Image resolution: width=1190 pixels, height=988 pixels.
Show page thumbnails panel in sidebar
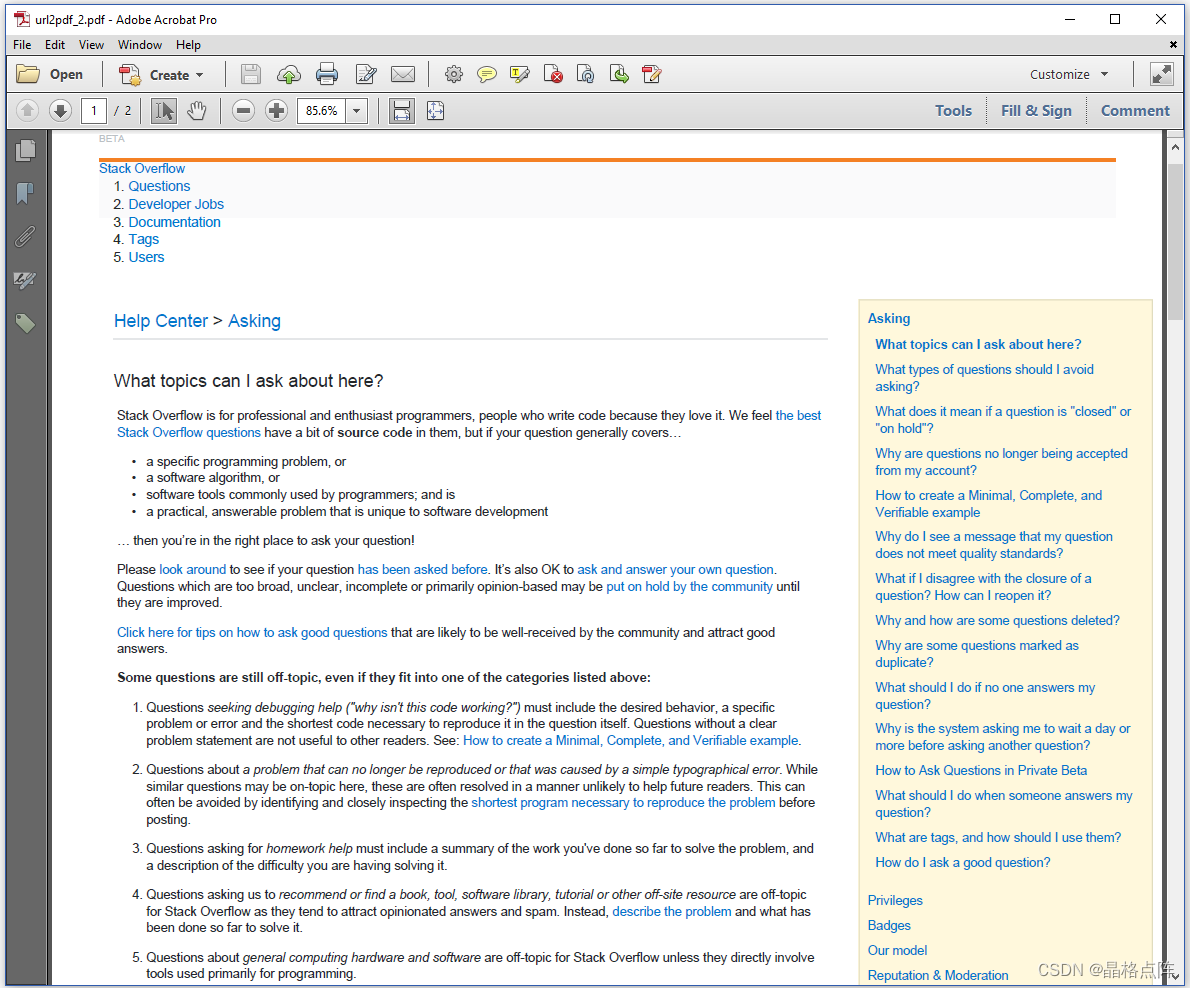[x=25, y=151]
